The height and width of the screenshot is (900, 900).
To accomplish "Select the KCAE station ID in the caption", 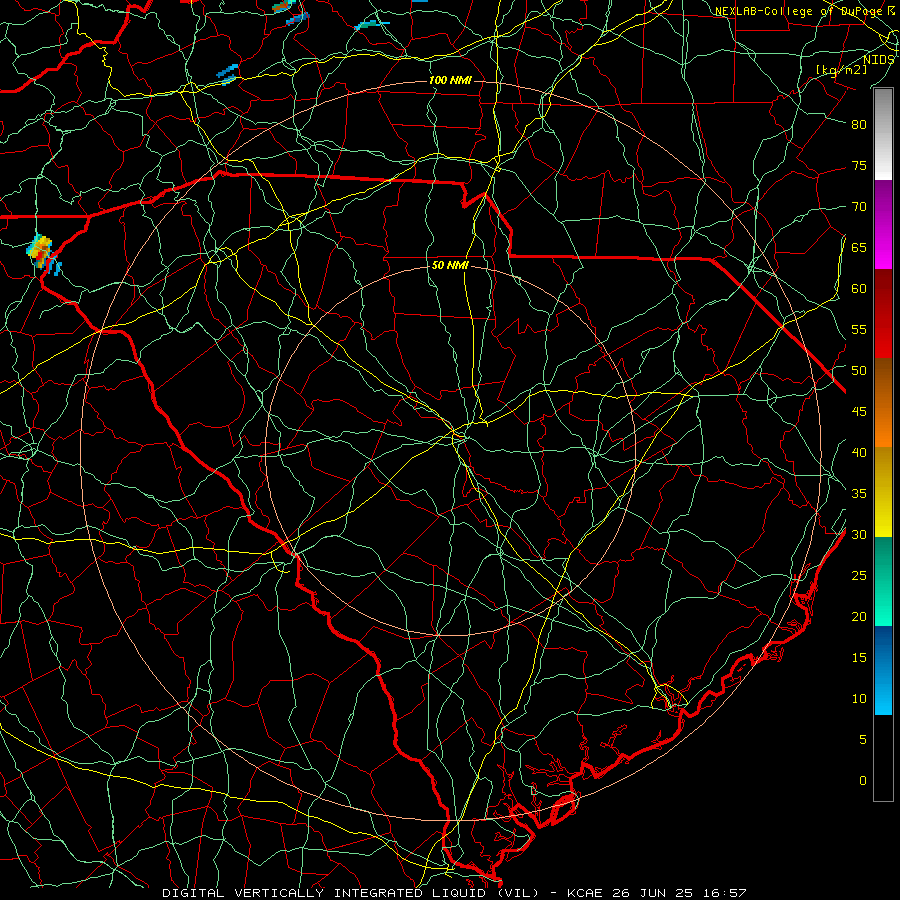I will click(x=584, y=893).
